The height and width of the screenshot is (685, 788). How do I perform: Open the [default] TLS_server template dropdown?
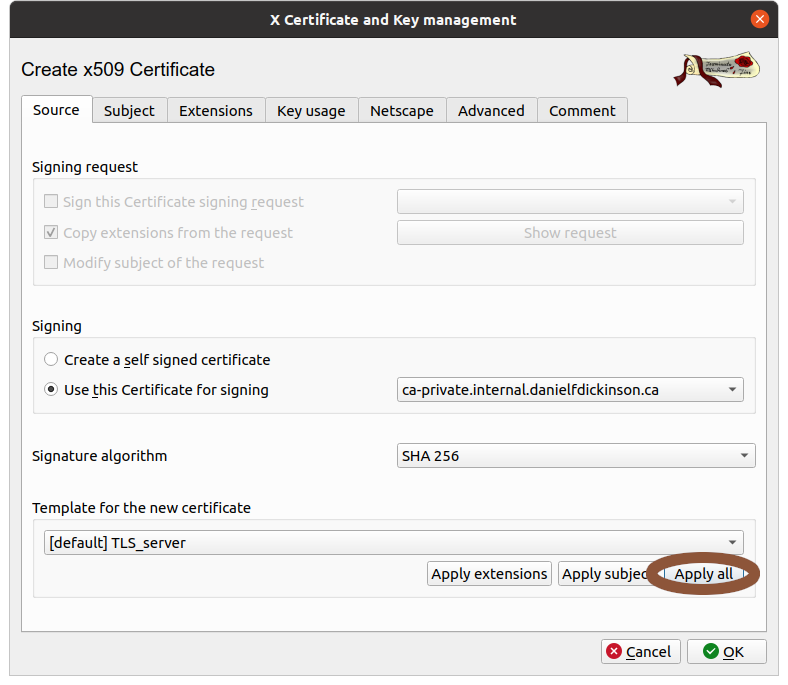[393, 543]
